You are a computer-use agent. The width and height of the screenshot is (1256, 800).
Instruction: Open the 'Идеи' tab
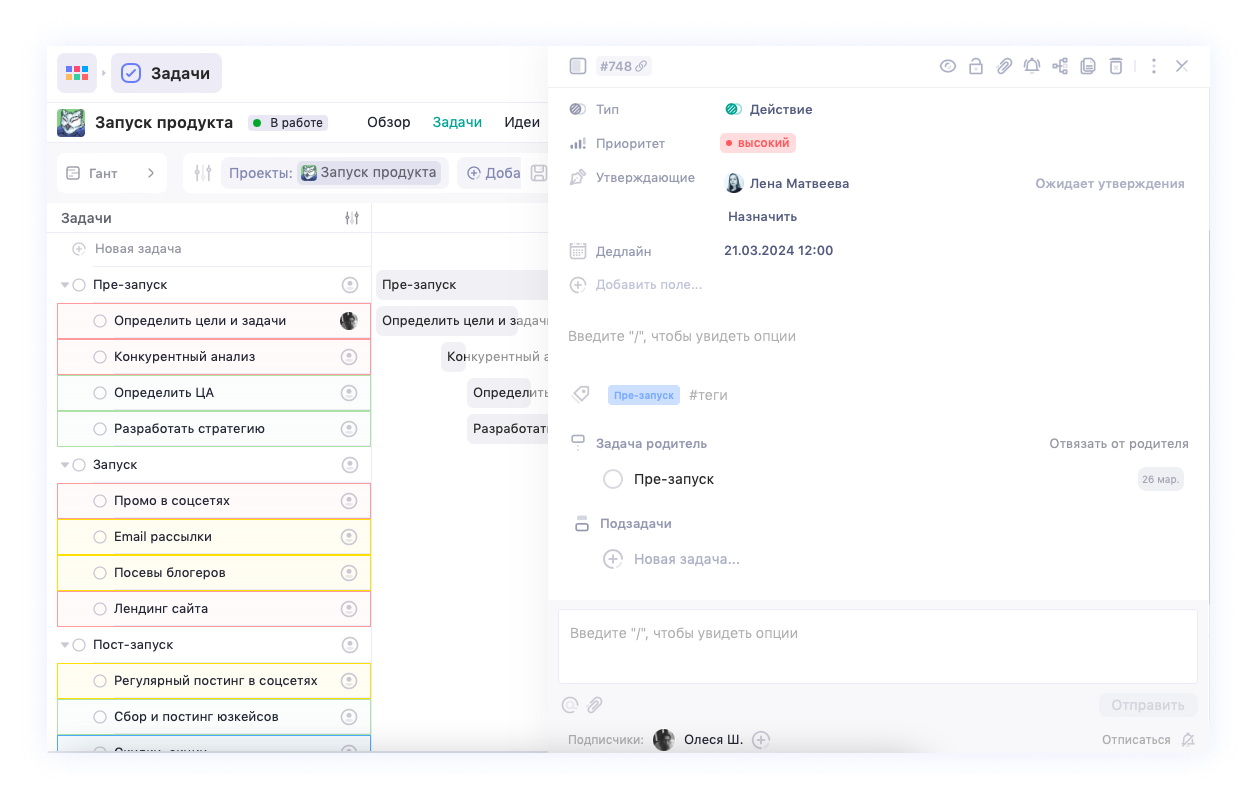(x=522, y=122)
